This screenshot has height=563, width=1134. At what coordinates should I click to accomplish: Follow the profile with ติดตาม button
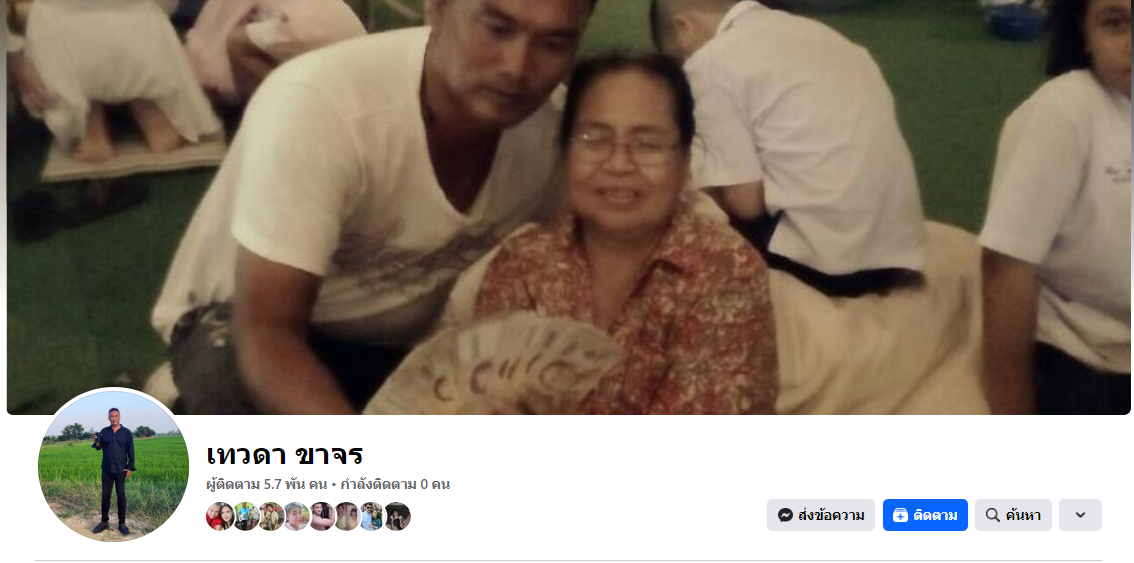click(925, 515)
